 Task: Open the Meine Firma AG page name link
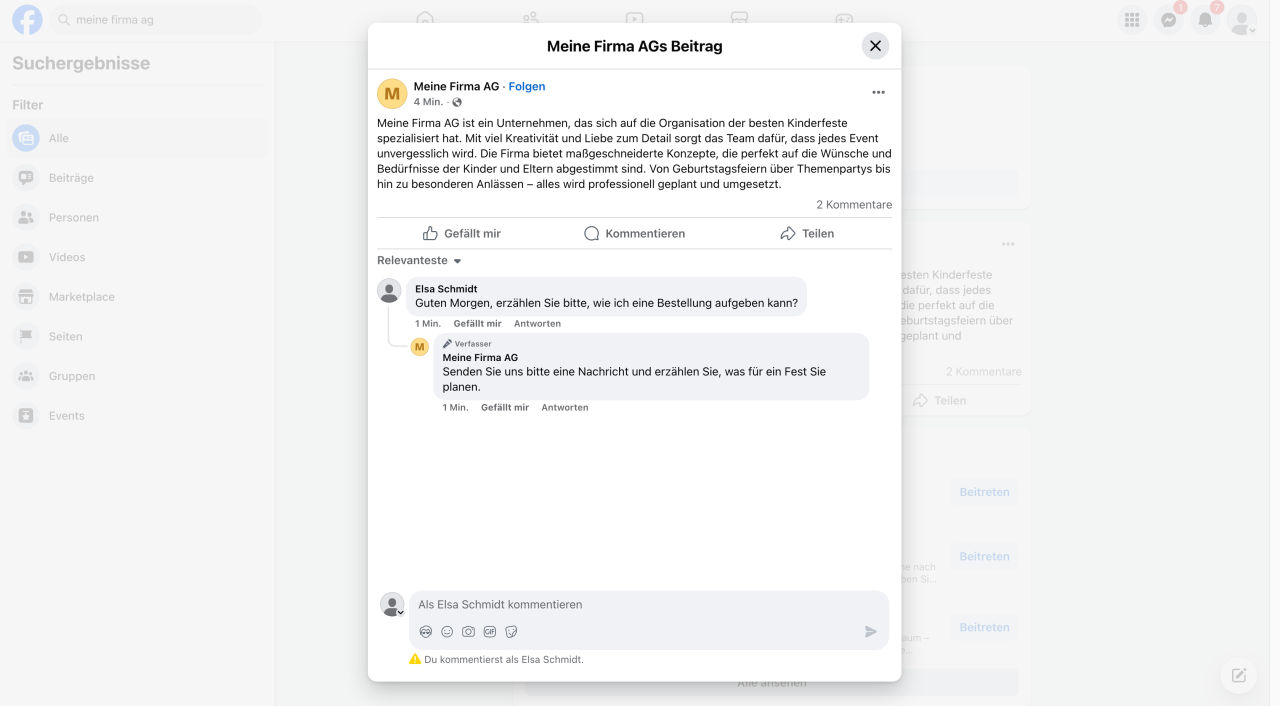[456, 87]
